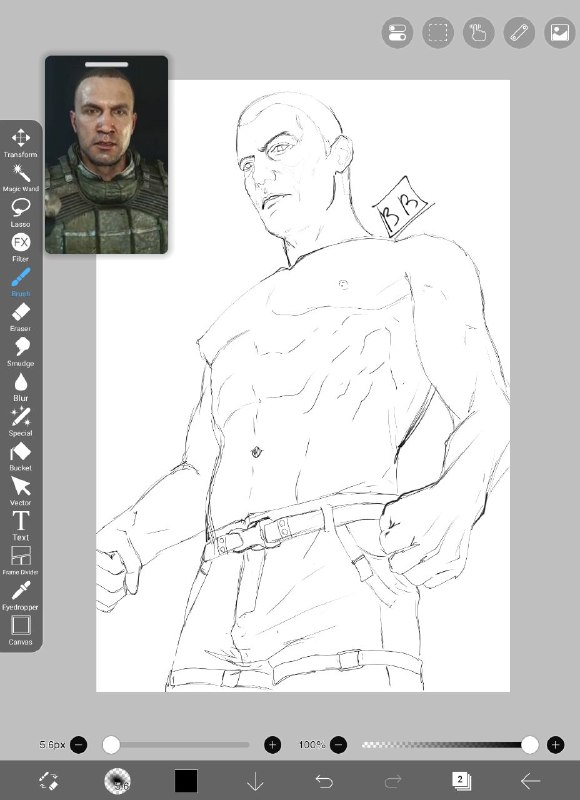Image resolution: width=580 pixels, height=800 pixels.
Task: Open the FX Filter tool
Action: point(20,247)
